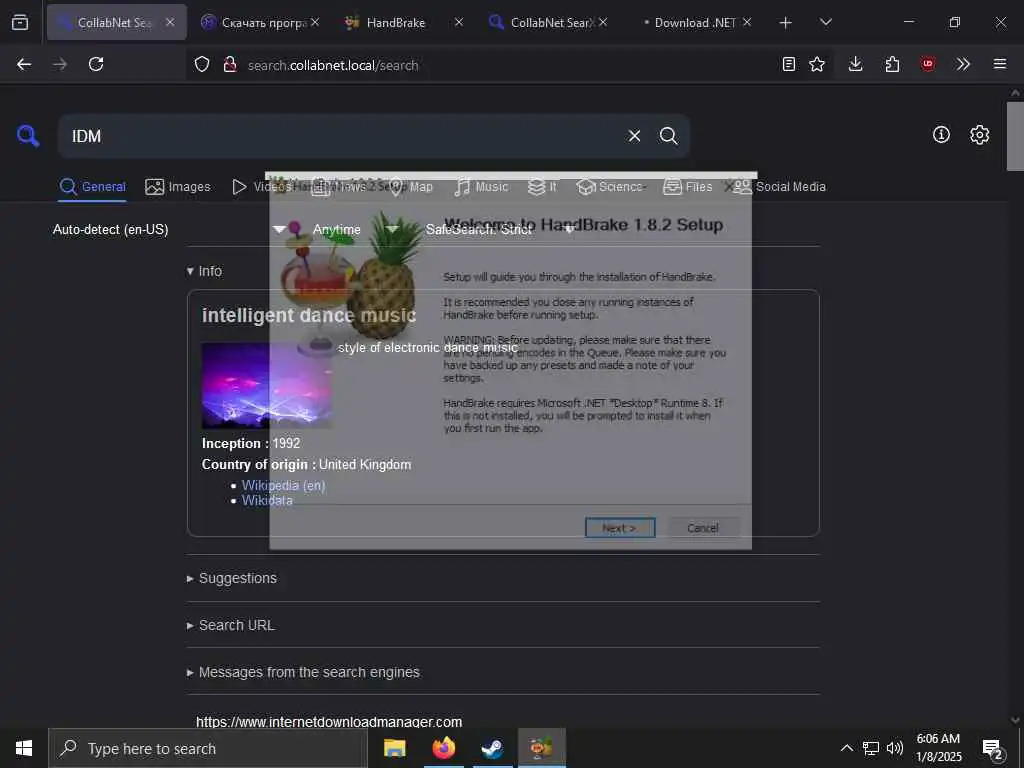
Task: Open Firefox View from the tab bar icon
Action: (x=20, y=22)
